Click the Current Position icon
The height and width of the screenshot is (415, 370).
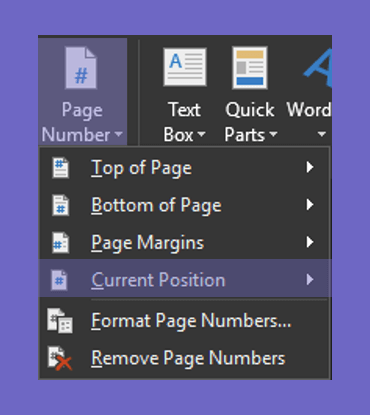[x=59, y=280]
